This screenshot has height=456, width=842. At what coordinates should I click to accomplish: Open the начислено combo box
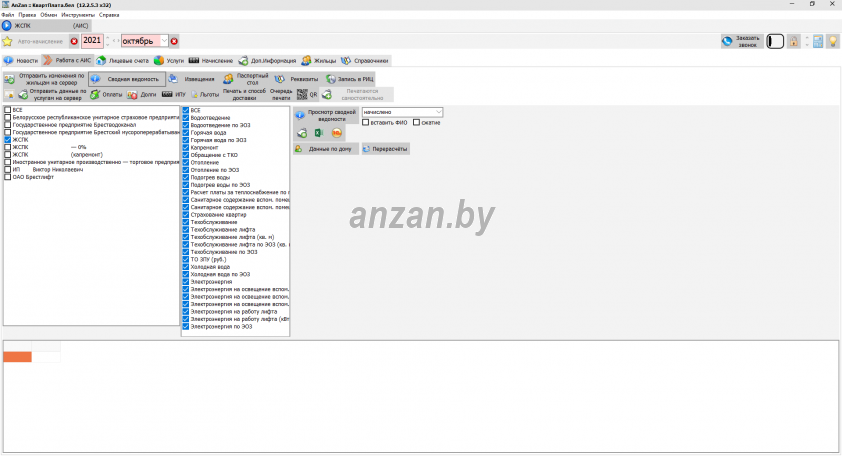point(402,112)
